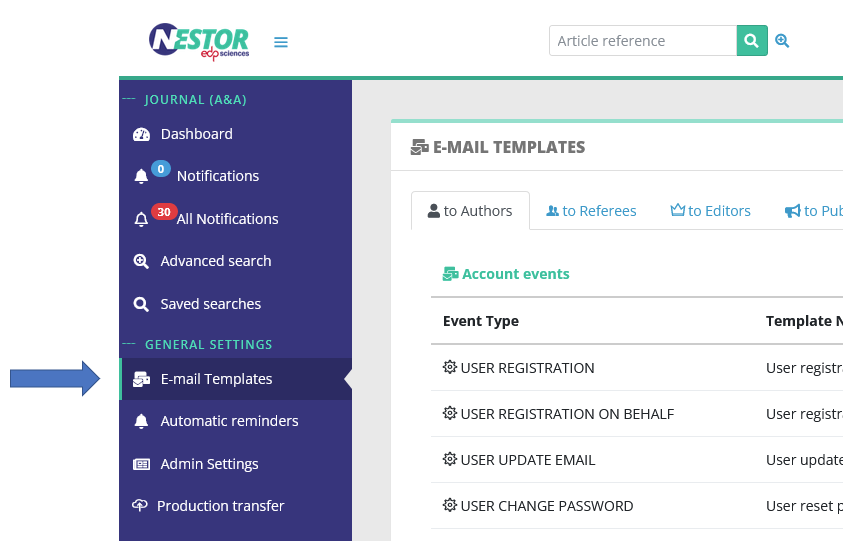Click the Dashboard gauge icon
This screenshot has height=541, width=843.
coord(141,134)
